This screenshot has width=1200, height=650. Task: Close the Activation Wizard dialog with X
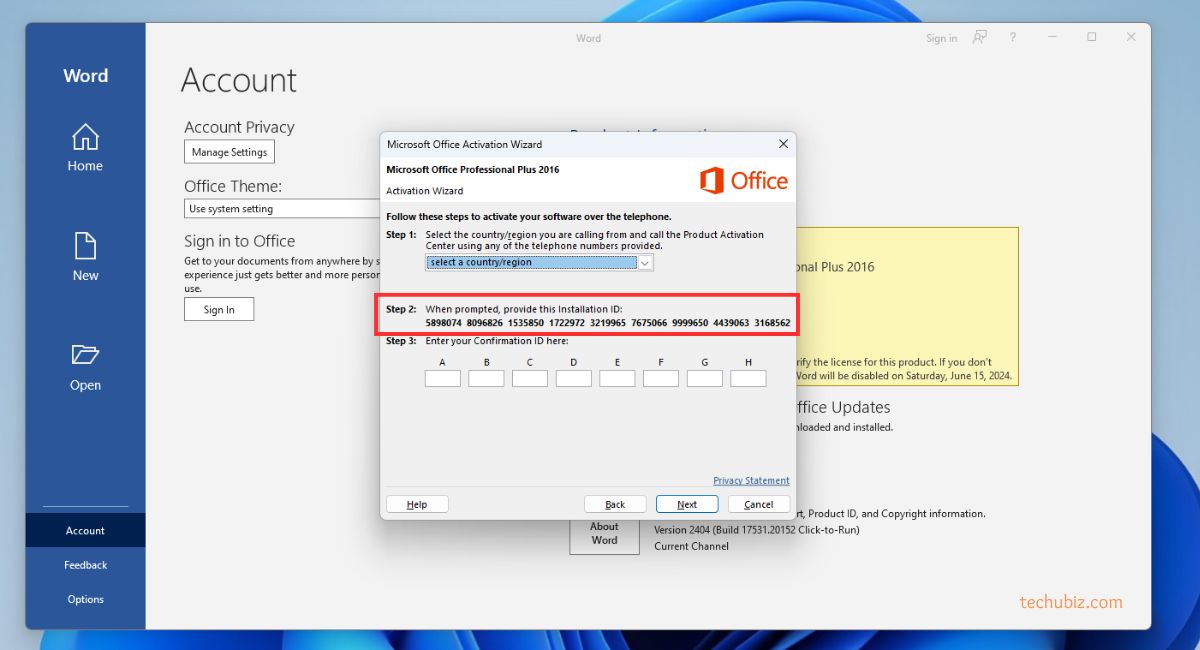[x=783, y=144]
